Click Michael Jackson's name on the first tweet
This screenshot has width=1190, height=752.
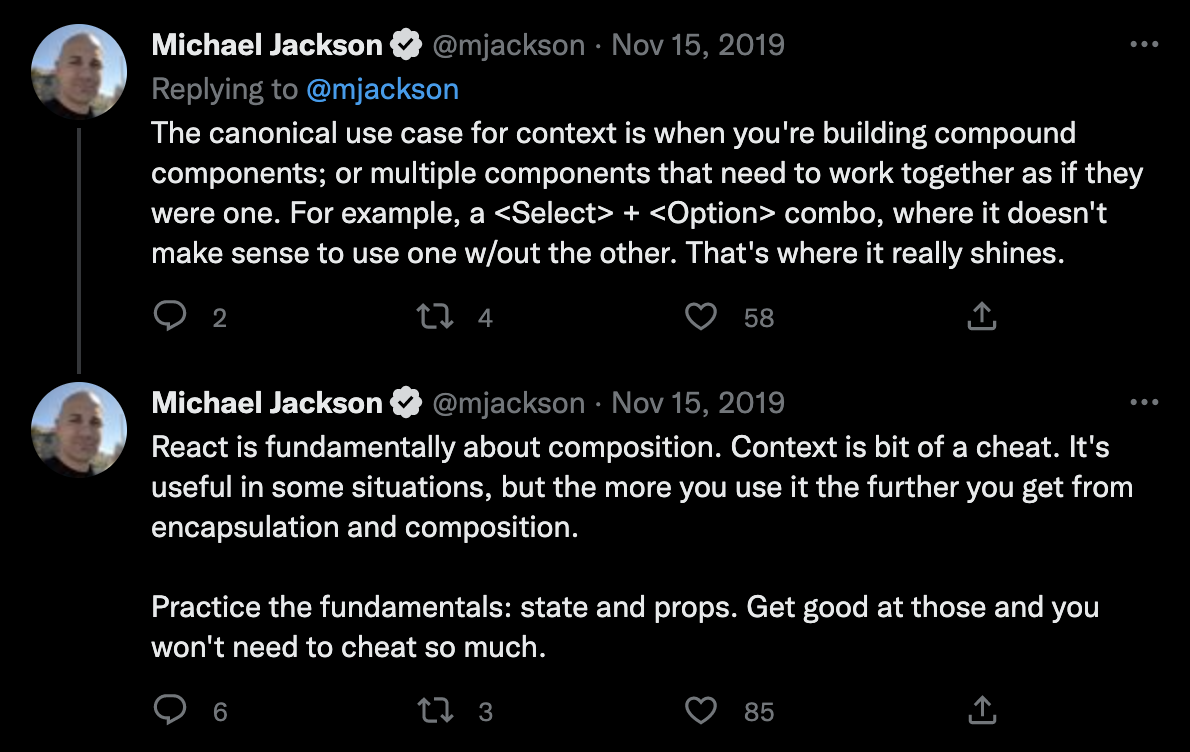click(x=266, y=44)
